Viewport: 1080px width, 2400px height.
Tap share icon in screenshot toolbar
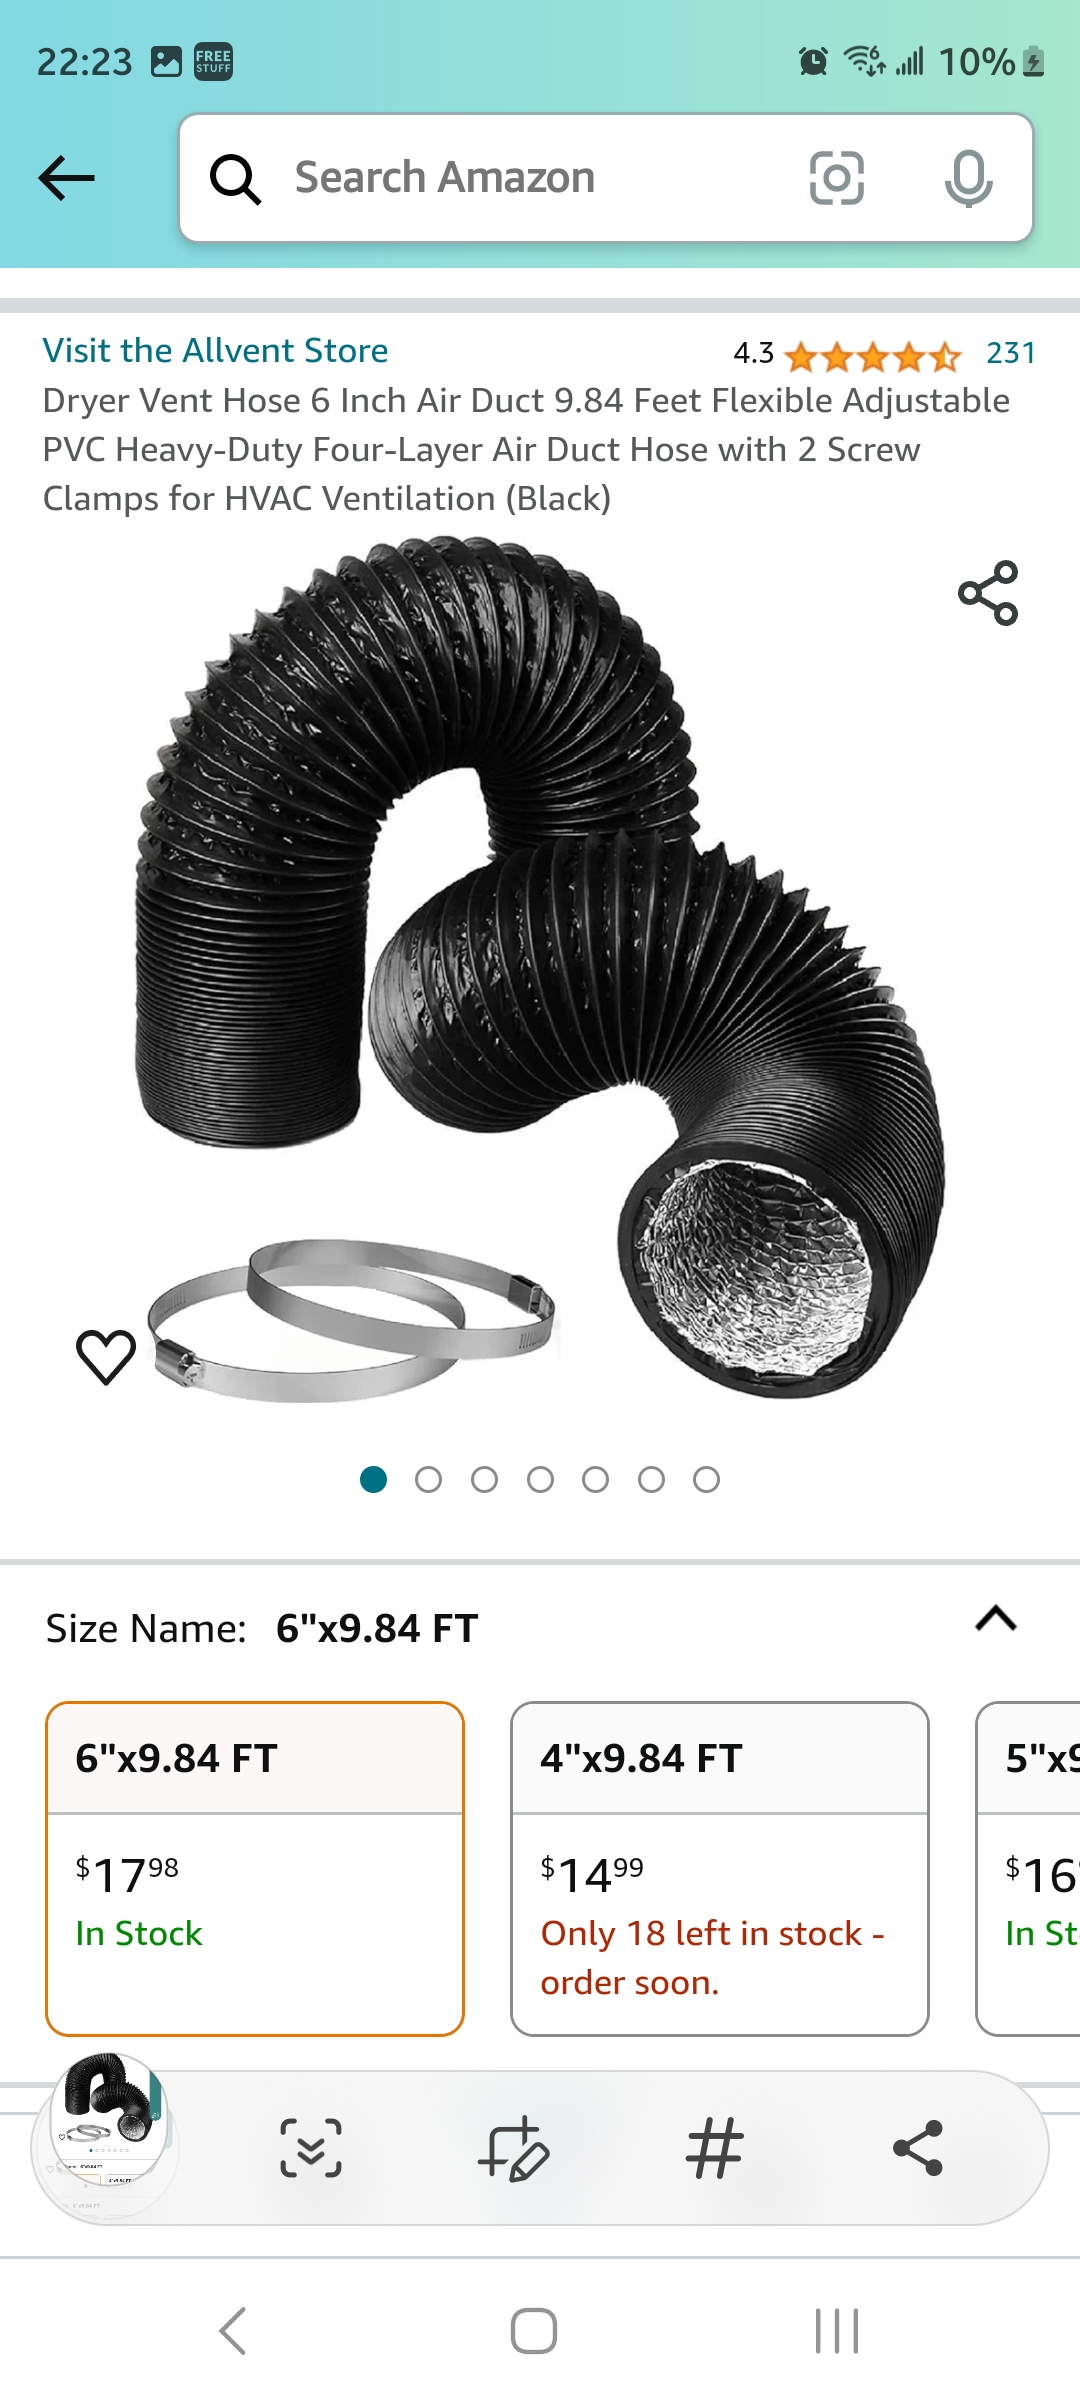click(x=918, y=2148)
